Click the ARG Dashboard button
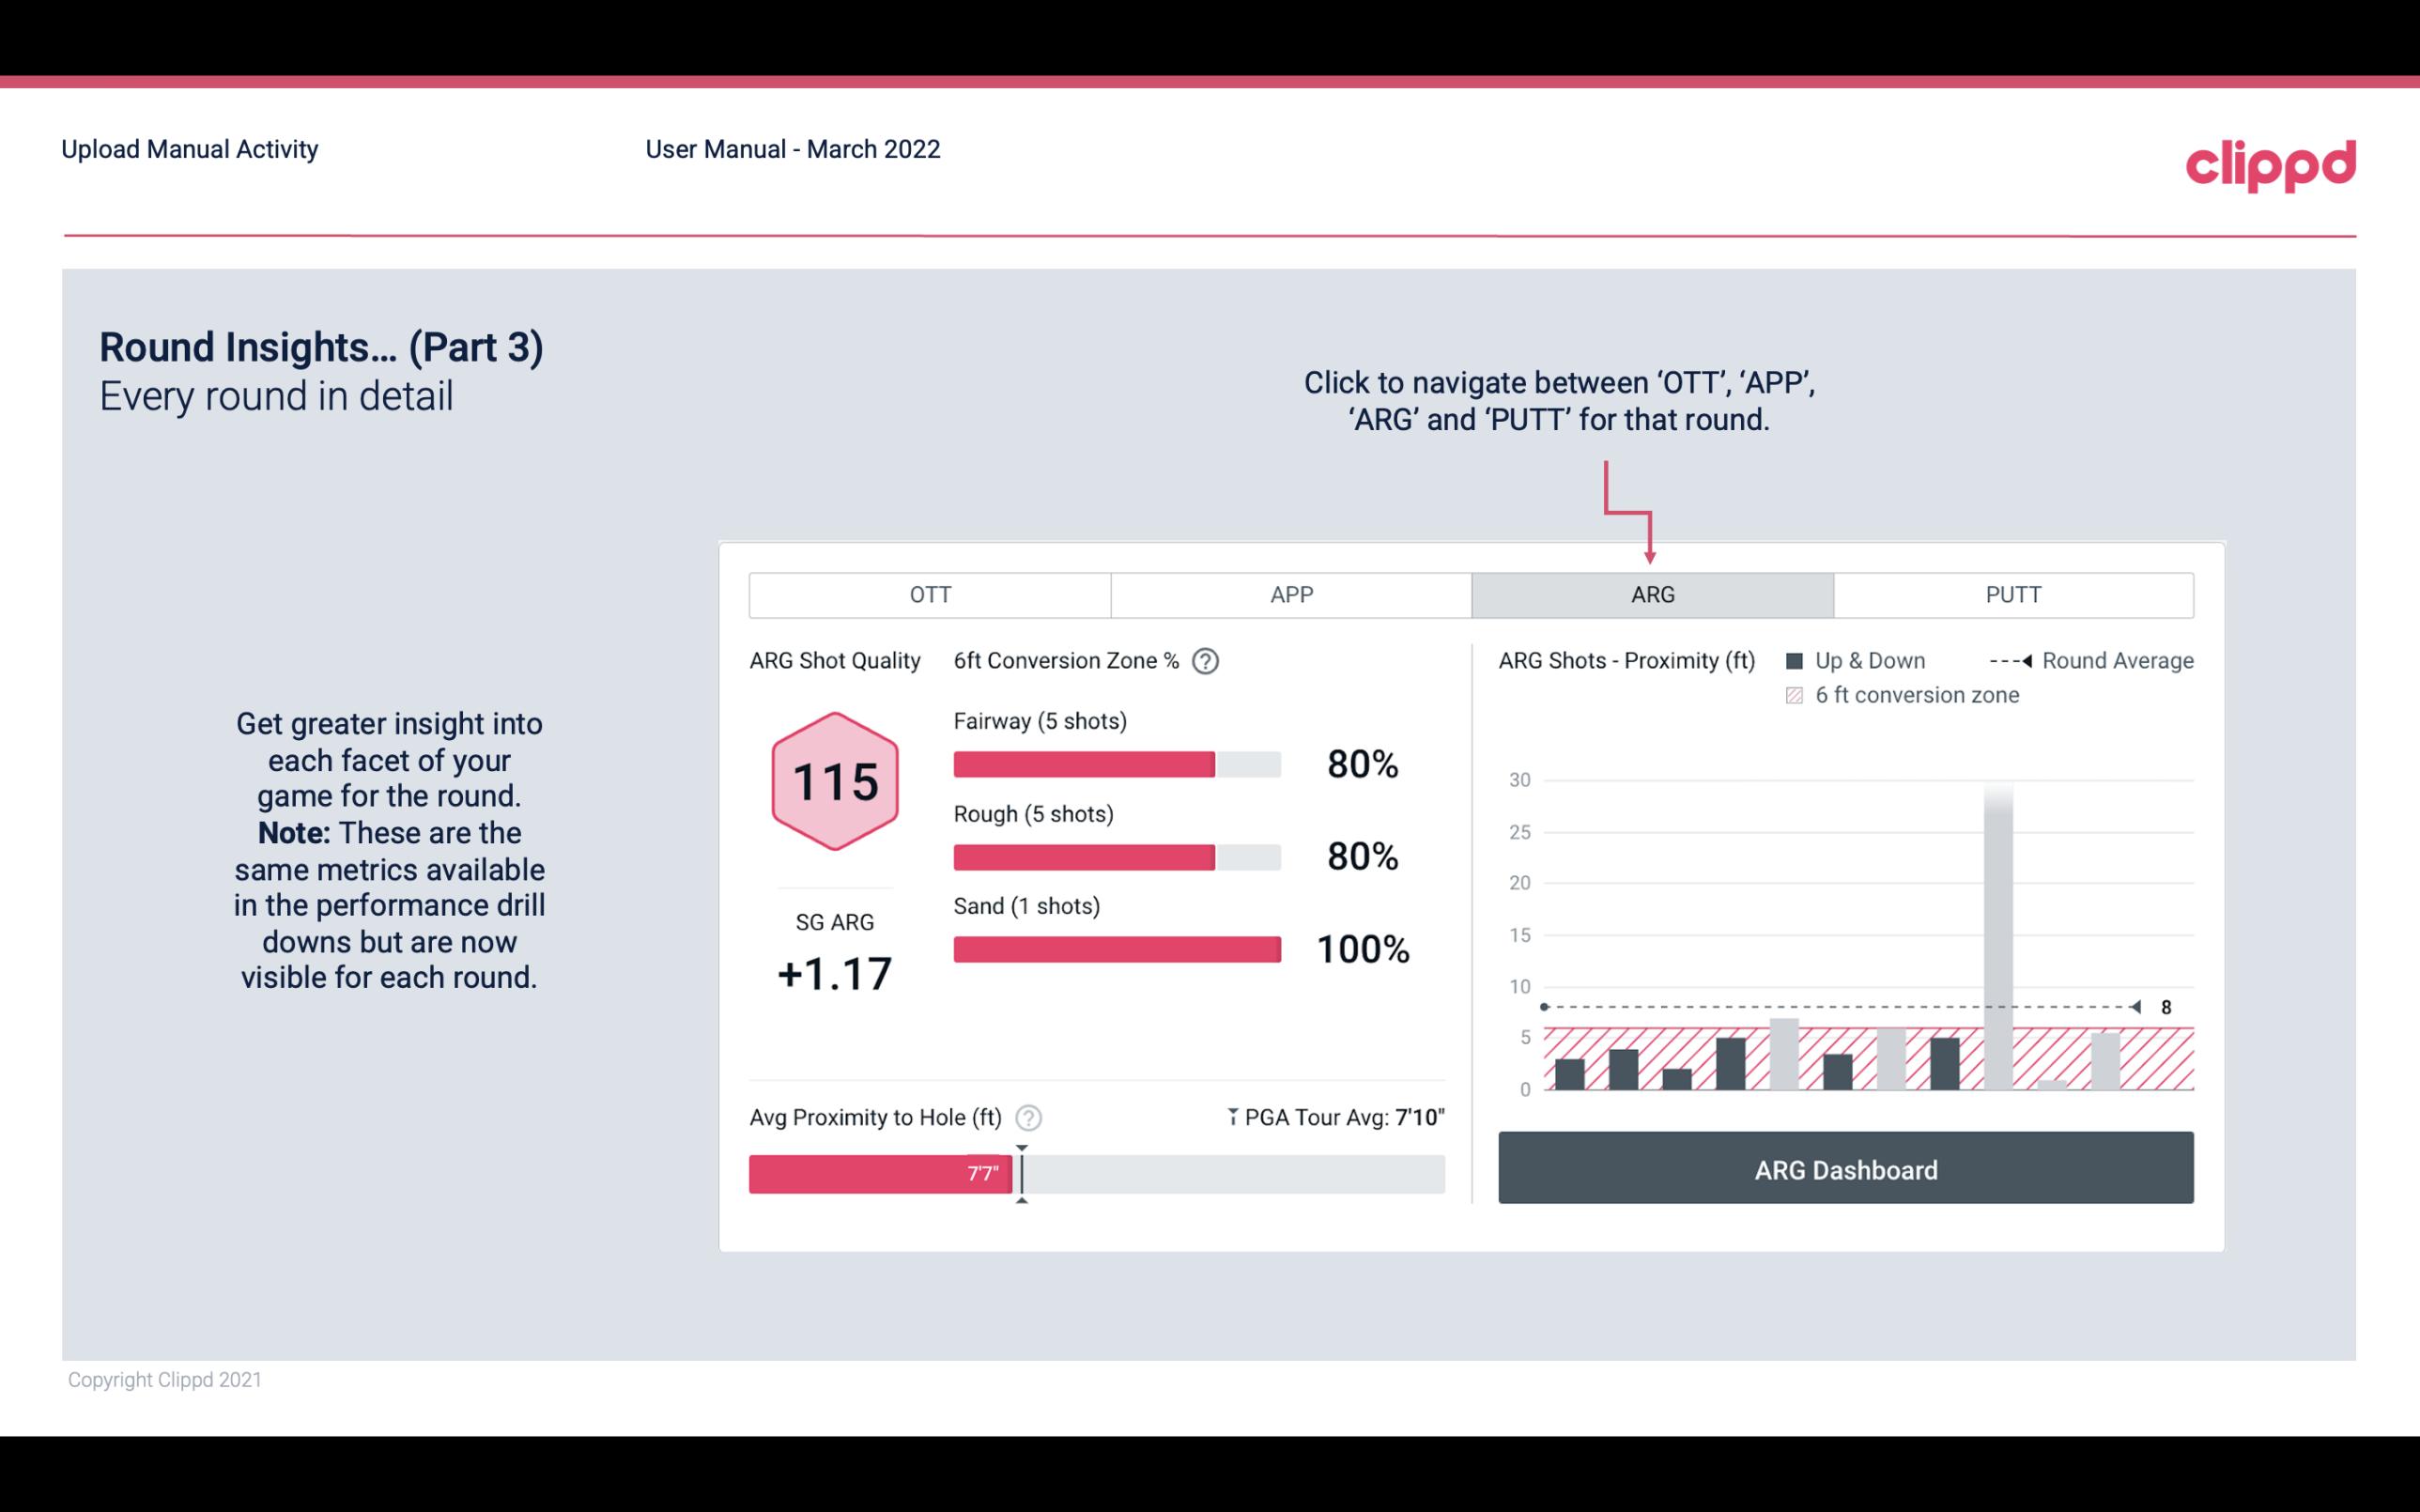Image resolution: width=2420 pixels, height=1512 pixels. point(1845,1169)
